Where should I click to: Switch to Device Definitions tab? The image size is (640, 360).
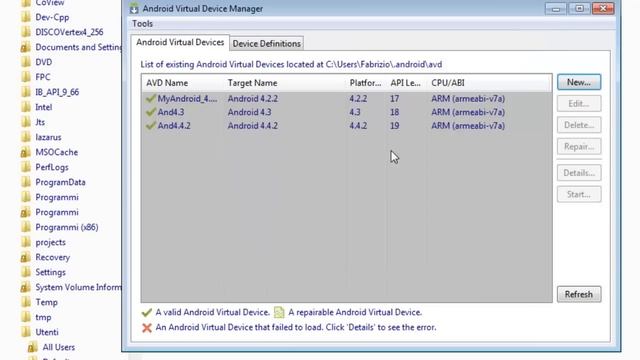(267, 44)
